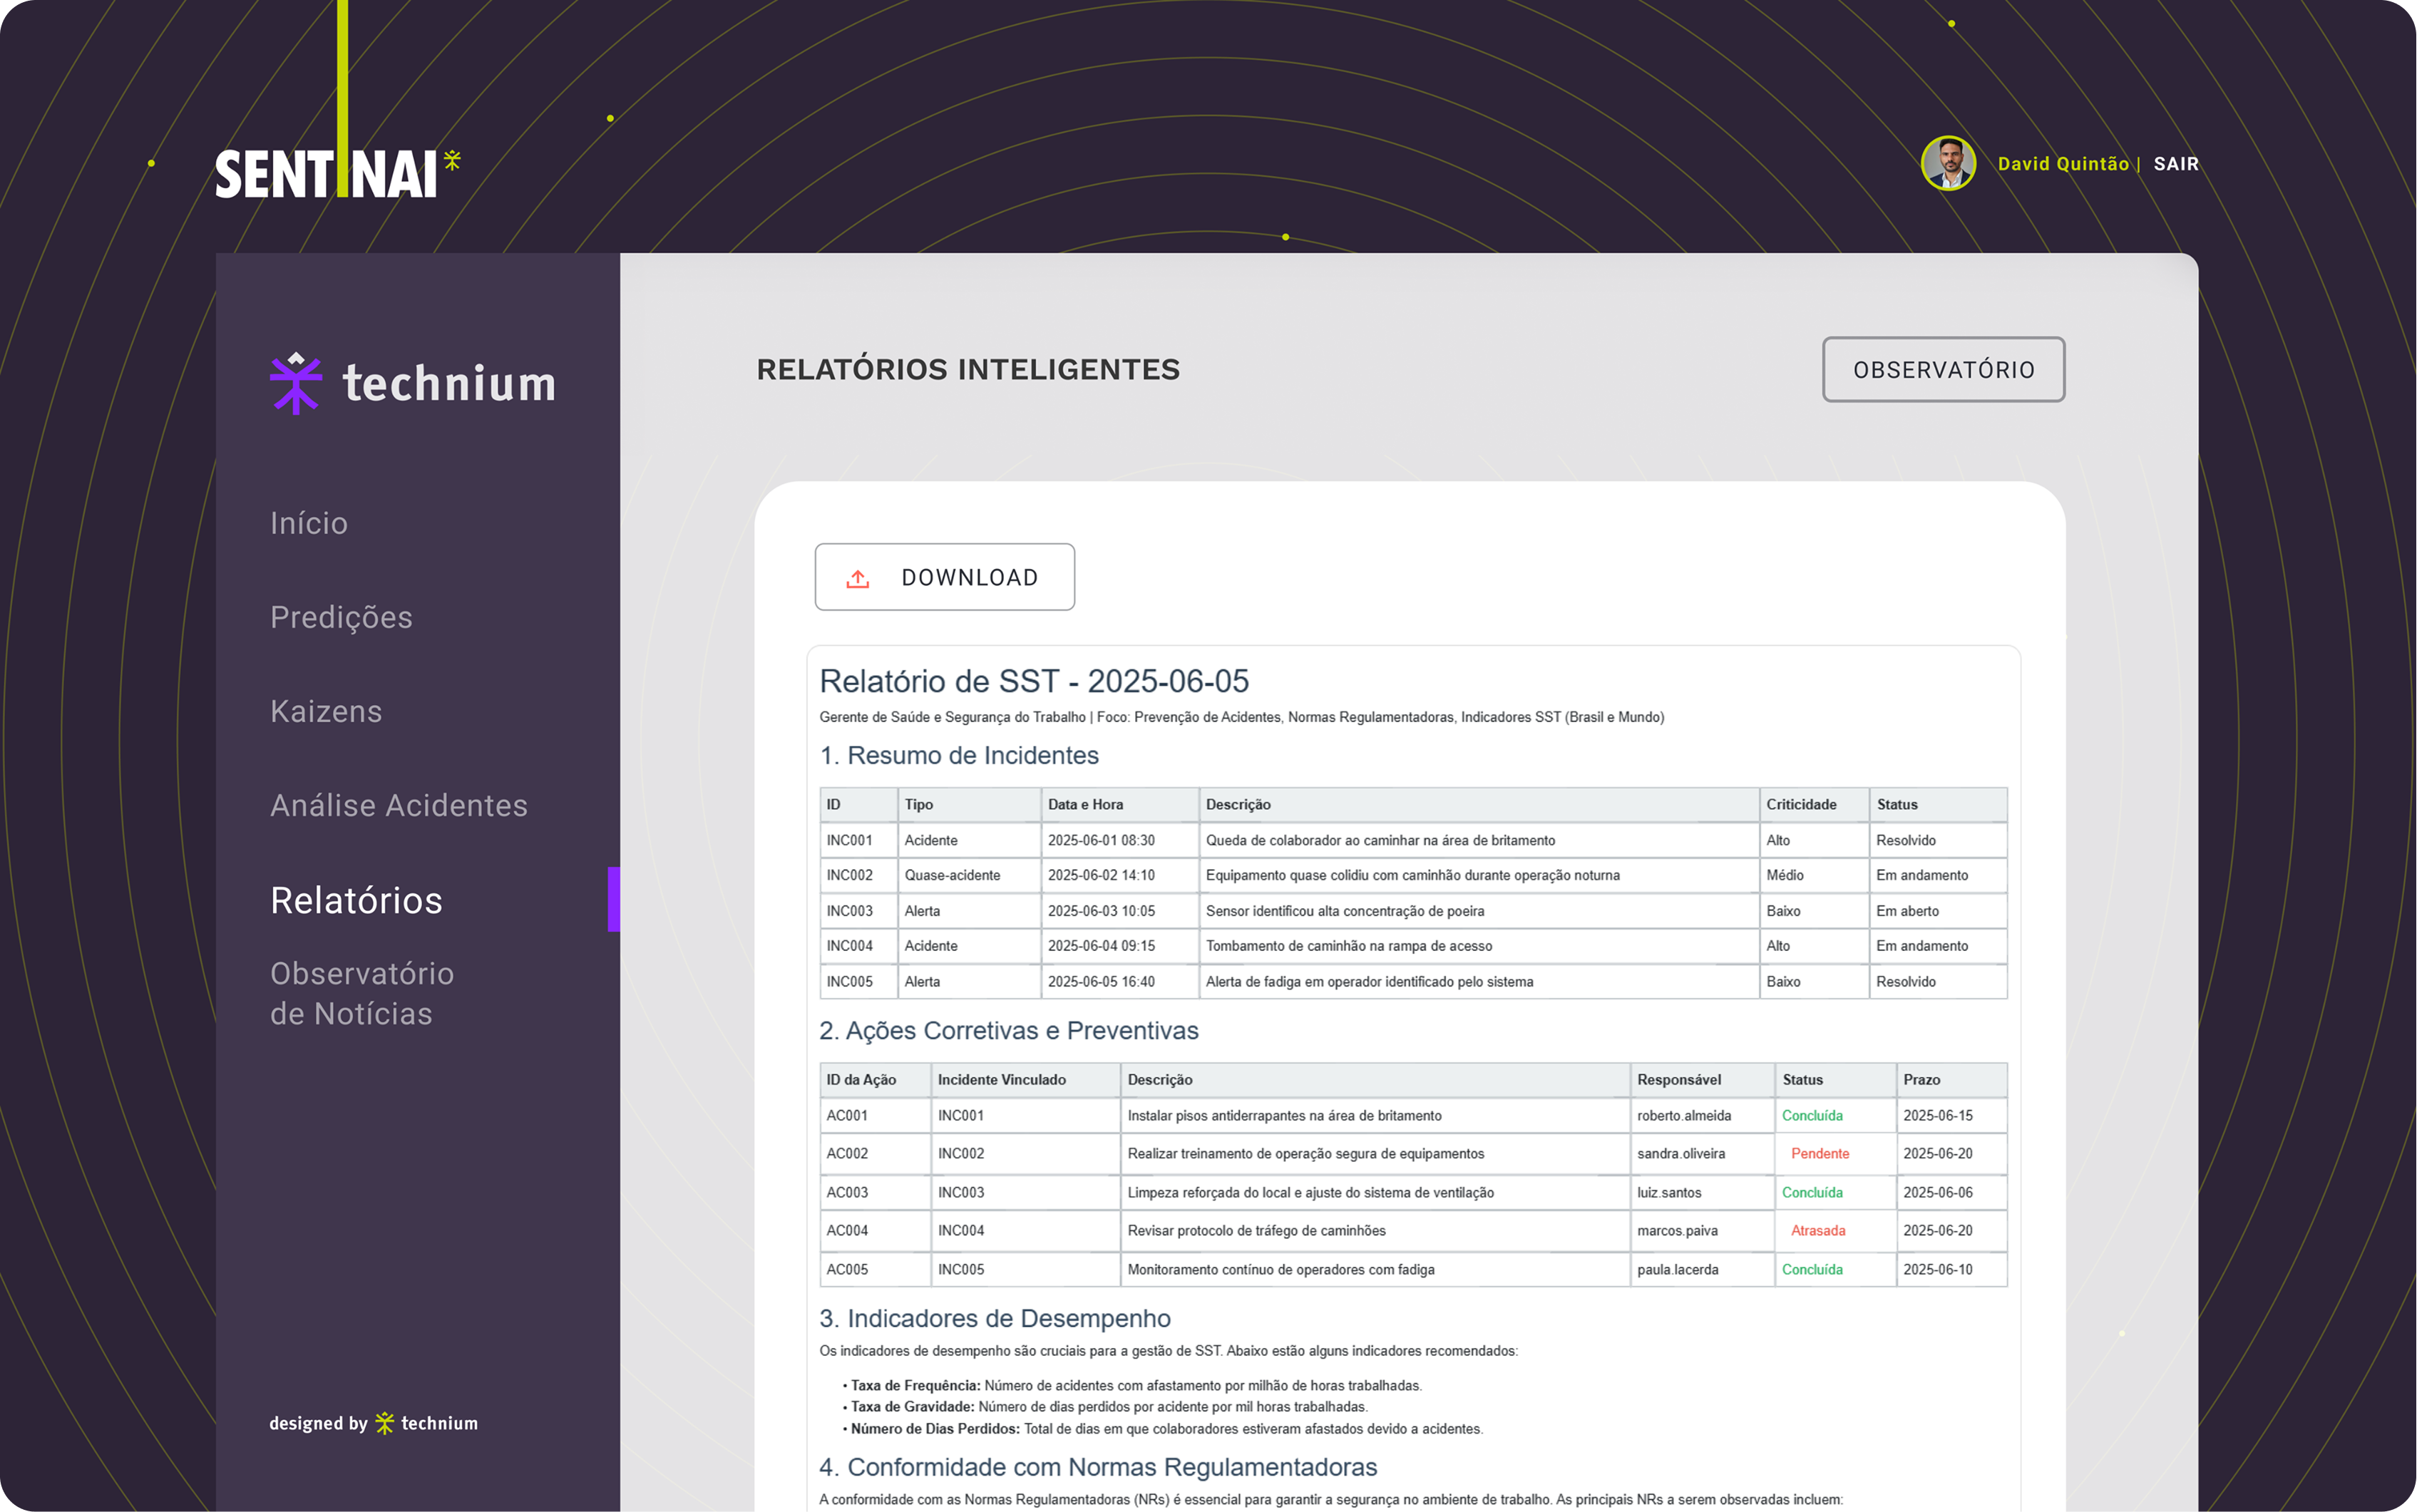Click 'Concluída' status in AC005 row
Viewport: 2417px width, 1512px height.
pos(1812,1269)
